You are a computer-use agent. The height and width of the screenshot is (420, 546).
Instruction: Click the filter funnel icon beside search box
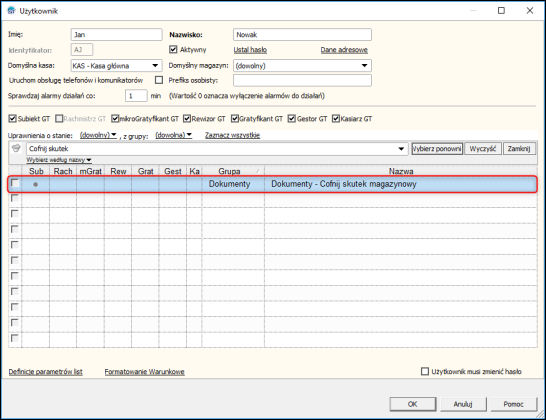tap(16, 148)
